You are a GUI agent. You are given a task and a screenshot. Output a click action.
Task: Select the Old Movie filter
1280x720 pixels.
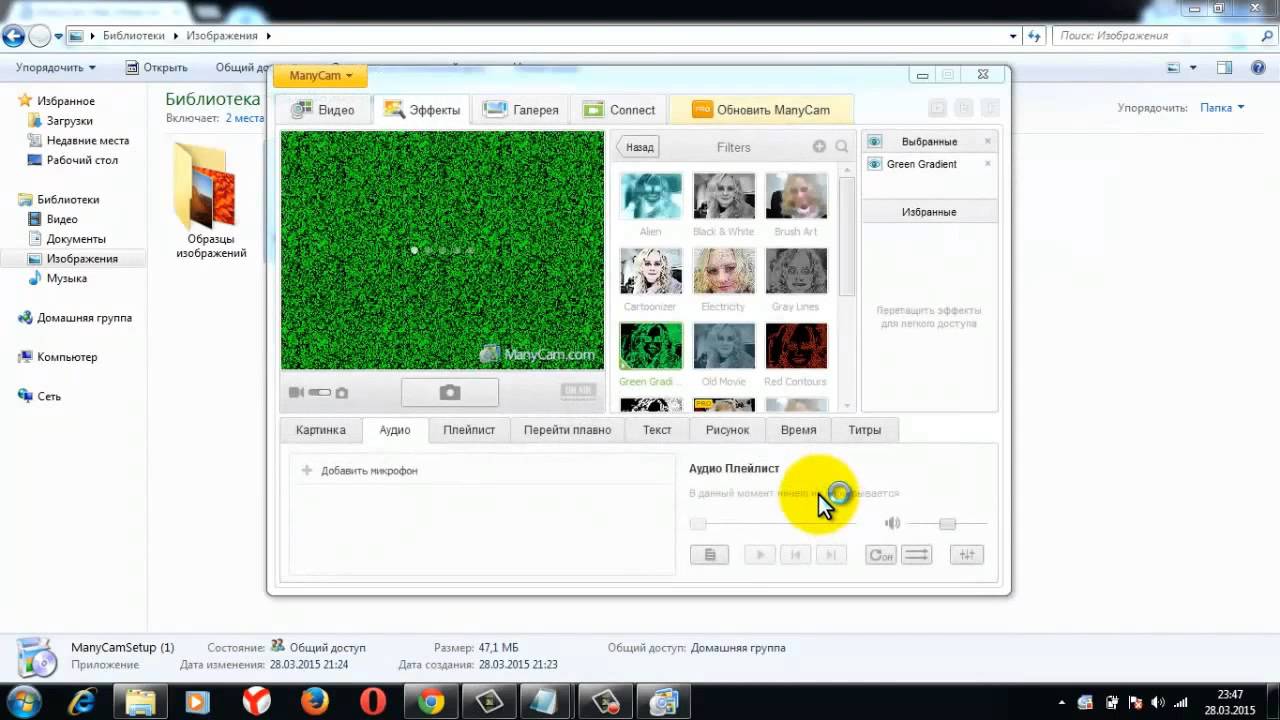(723, 346)
